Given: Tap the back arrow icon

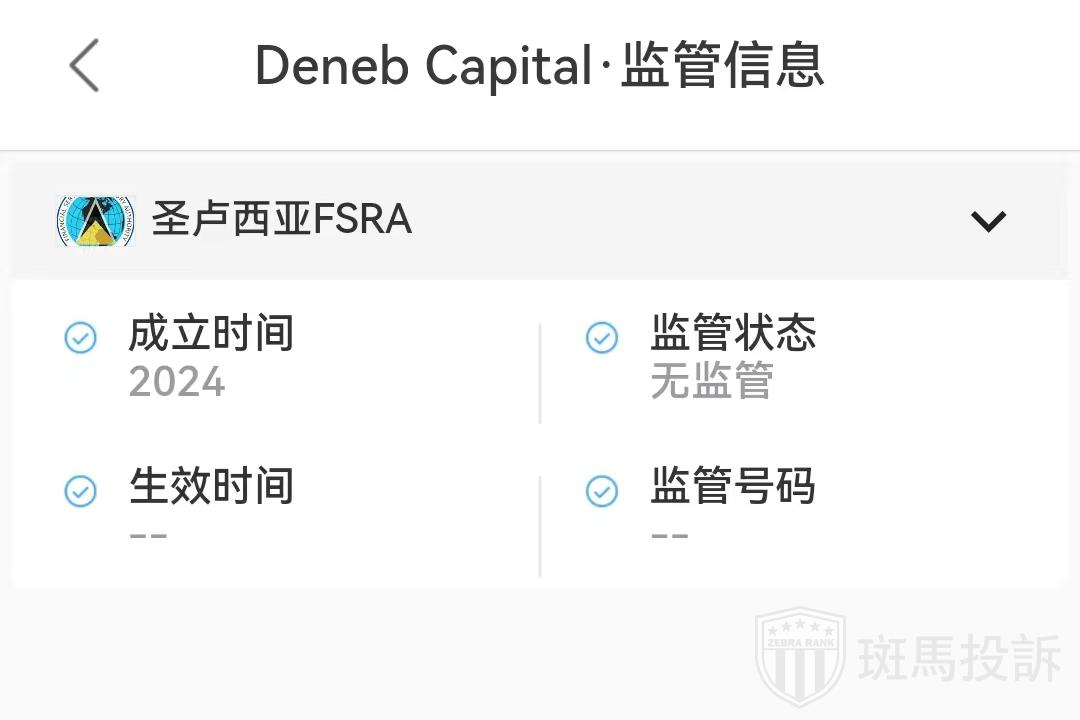Looking at the screenshot, I should pos(85,66).
